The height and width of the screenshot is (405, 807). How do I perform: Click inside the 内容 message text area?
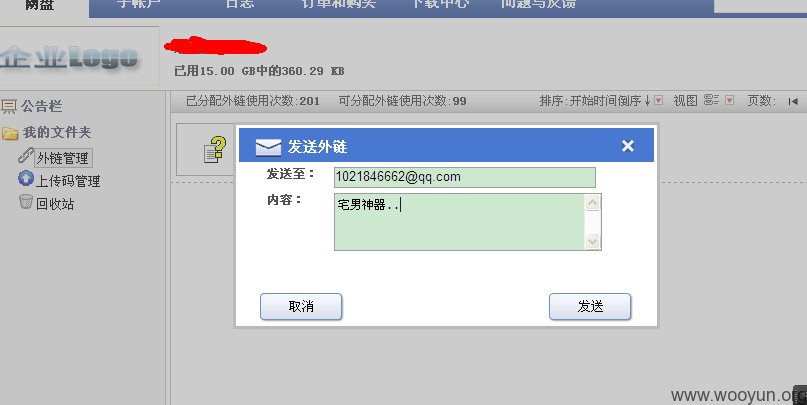(x=459, y=222)
